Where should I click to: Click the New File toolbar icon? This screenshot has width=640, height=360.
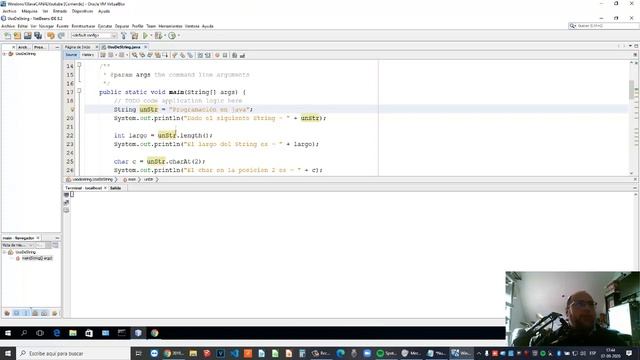(x=7, y=36)
